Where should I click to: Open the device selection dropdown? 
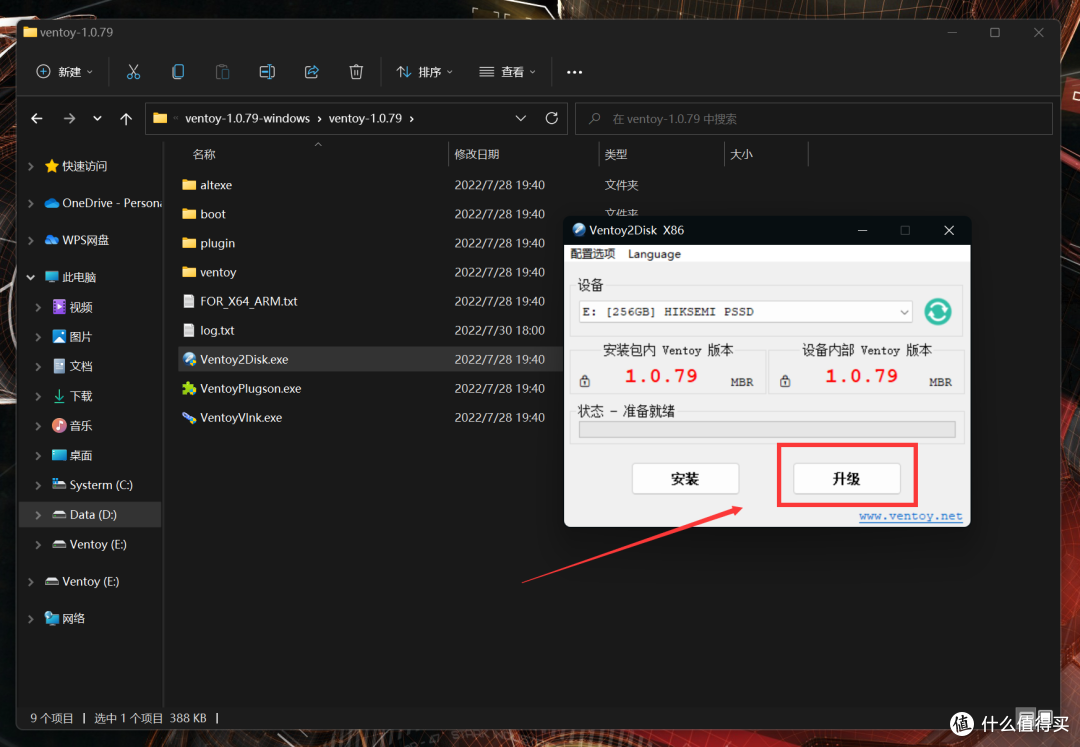pyautogui.click(x=745, y=312)
